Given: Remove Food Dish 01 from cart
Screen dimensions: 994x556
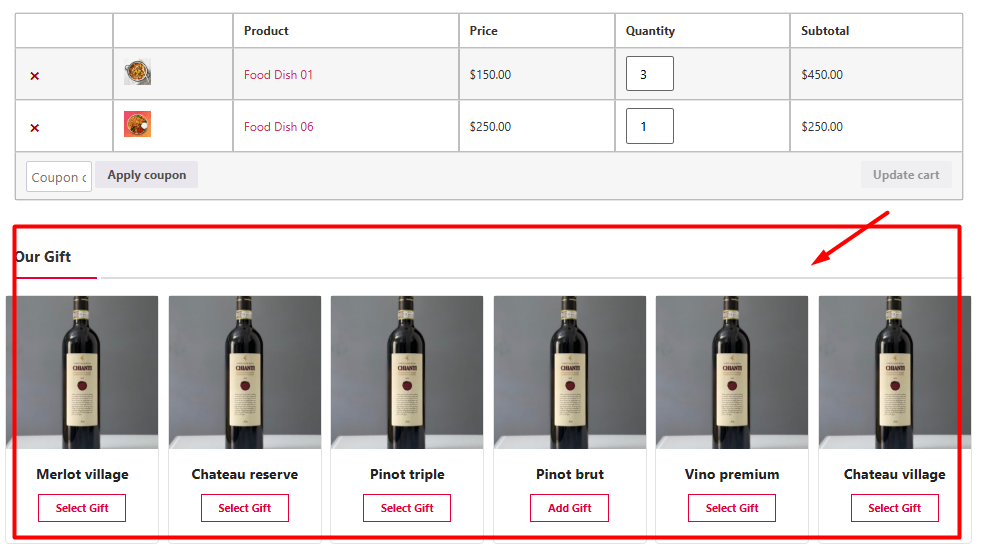Looking at the screenshot, I should [35, 76].
